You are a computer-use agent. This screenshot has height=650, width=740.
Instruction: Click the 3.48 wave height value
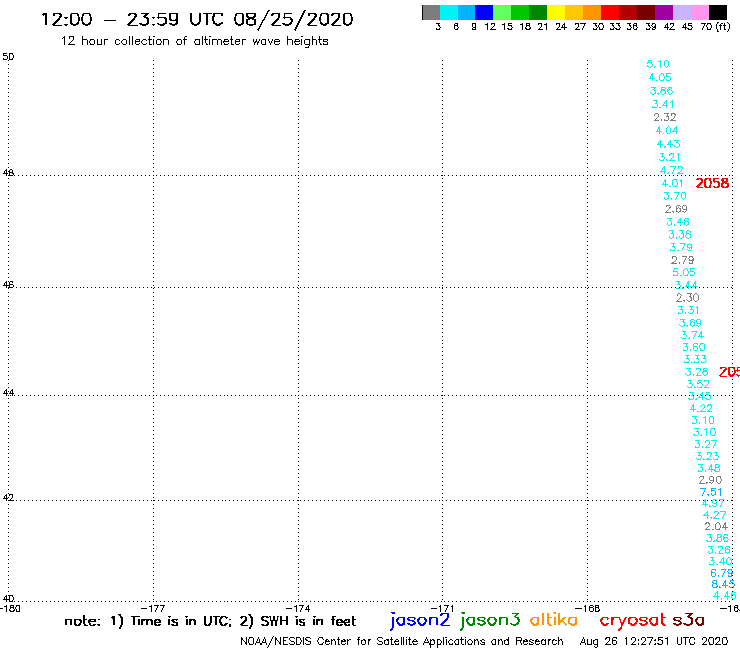pos(709,468)
